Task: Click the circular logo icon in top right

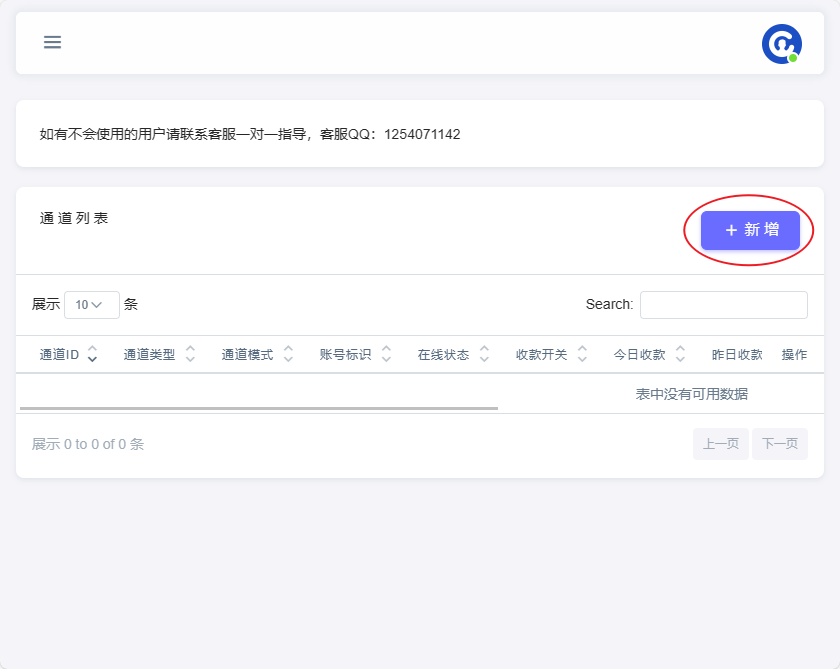Action: pos(782,44)
